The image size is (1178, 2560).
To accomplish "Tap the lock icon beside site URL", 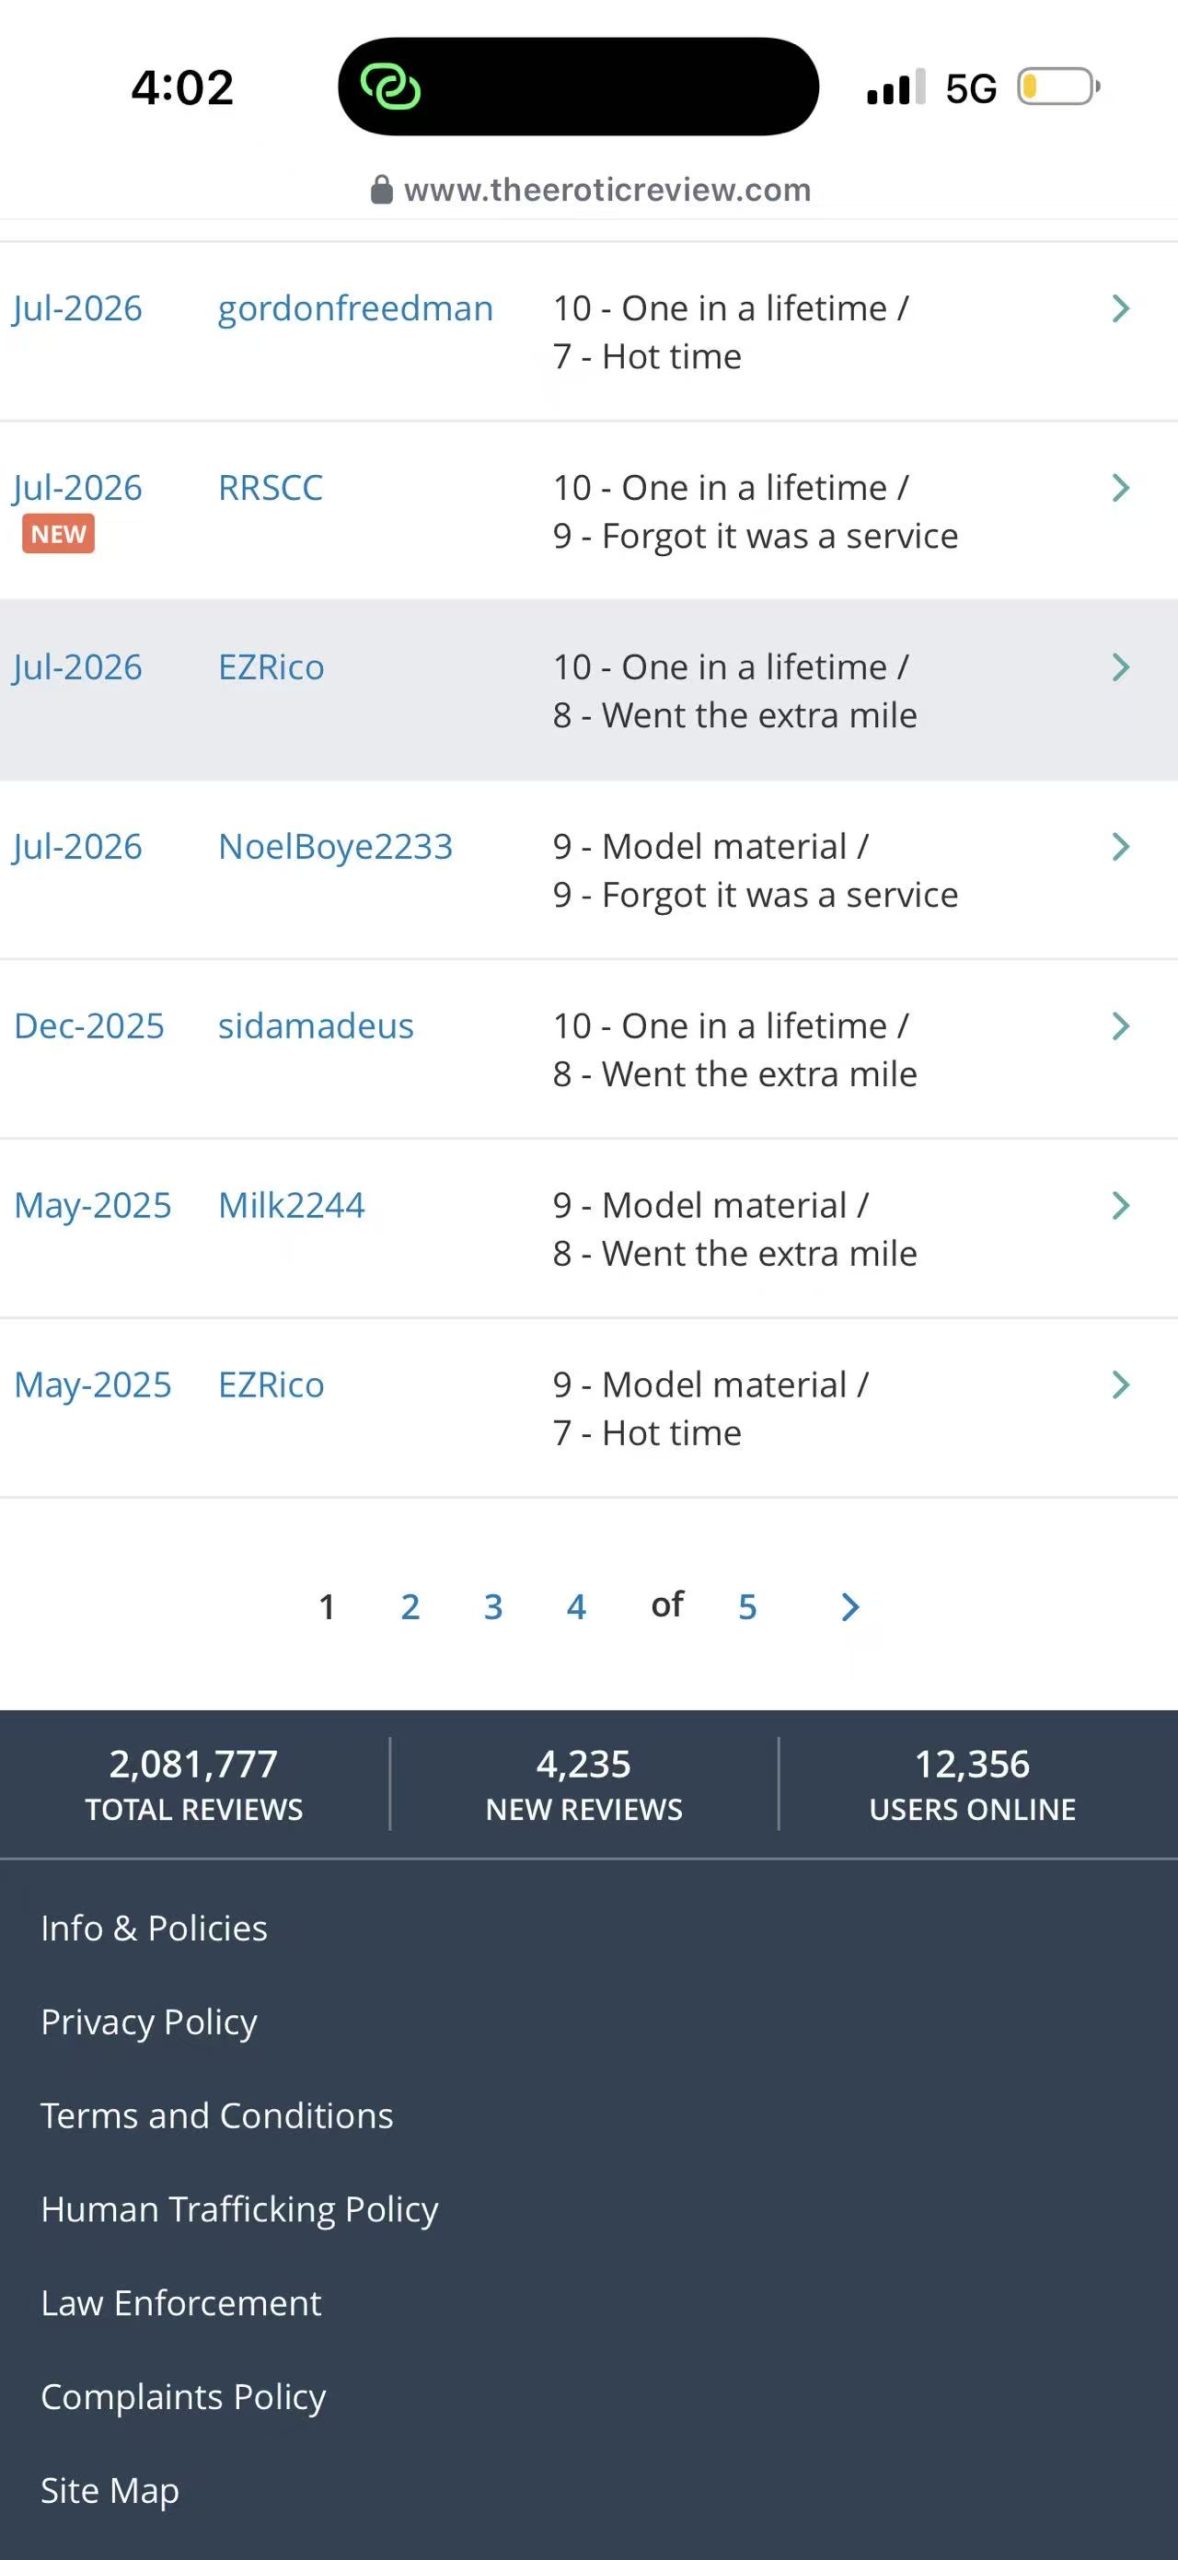I will click(x=381, y=189).
